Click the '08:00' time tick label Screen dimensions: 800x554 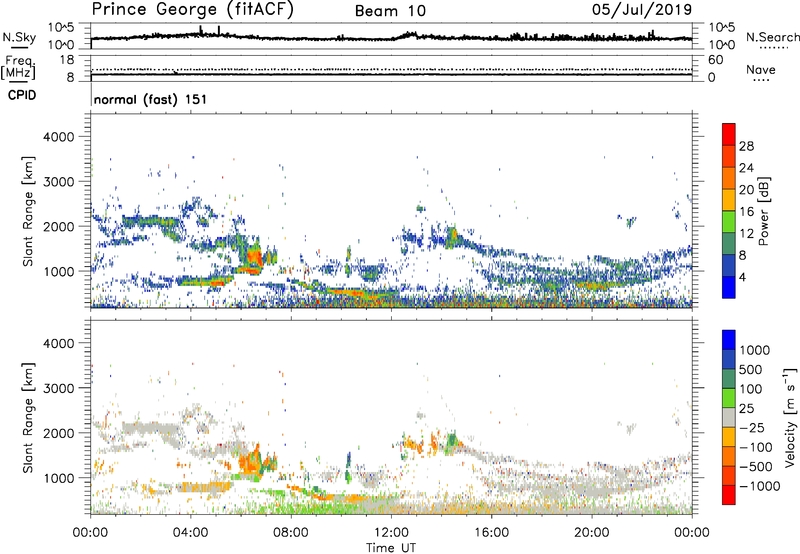tap(291, 533)
